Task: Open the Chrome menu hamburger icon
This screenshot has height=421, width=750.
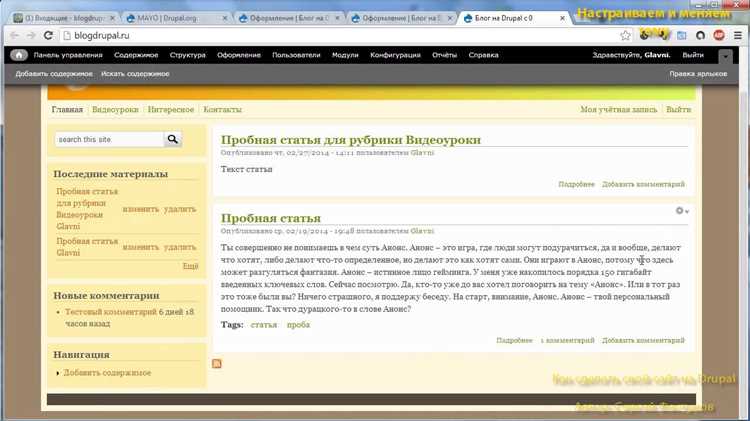Action: [738, 35]
